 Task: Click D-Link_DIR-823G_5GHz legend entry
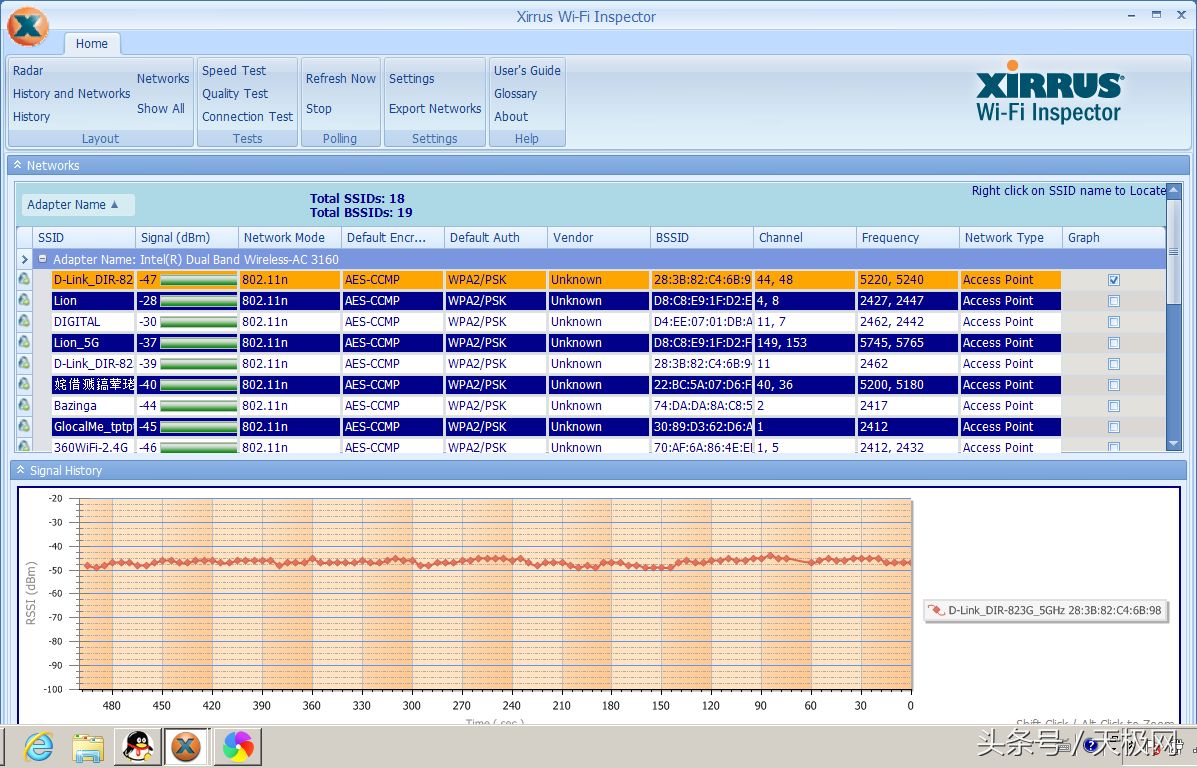pyautogui.click(x=1046, y=610)
